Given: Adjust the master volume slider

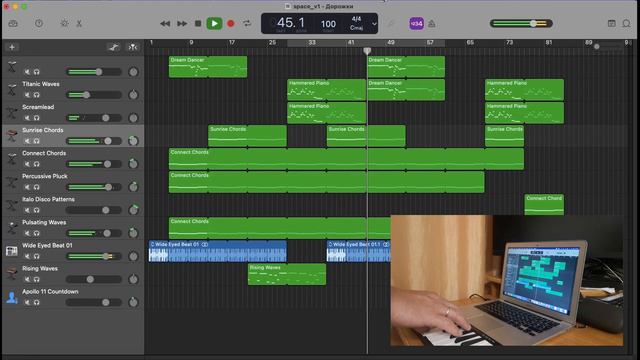Looking at the screenshot, I should [521, 24].
